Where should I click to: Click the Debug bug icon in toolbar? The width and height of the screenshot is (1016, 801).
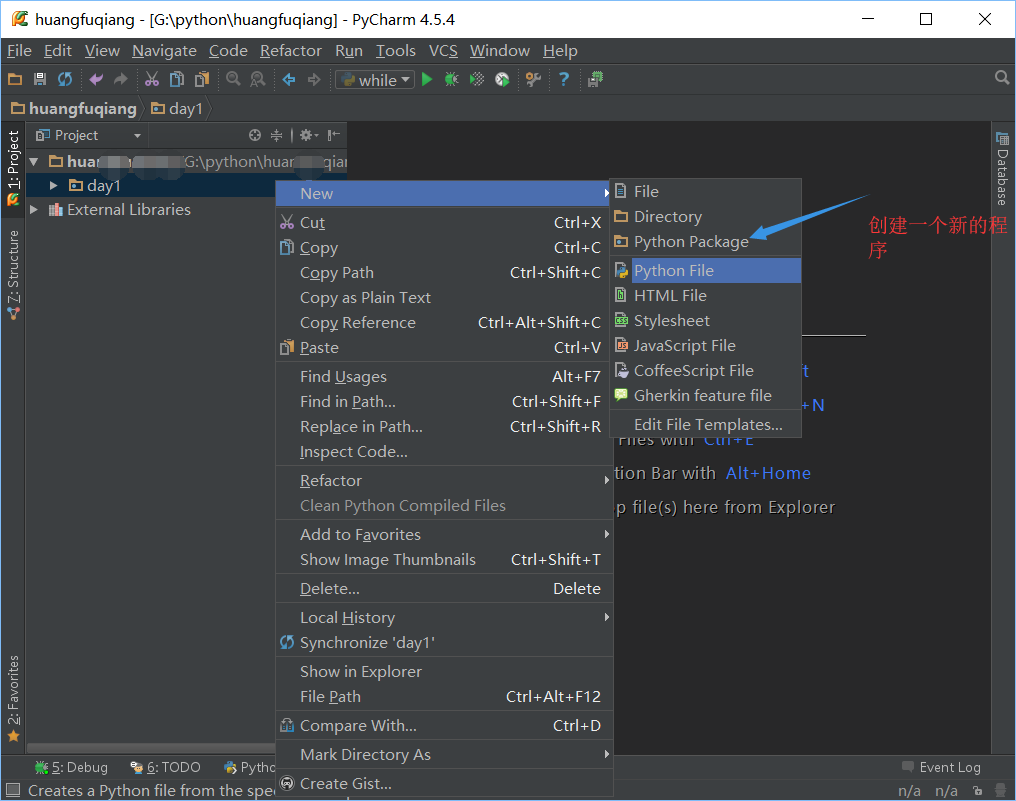(452, 80)
